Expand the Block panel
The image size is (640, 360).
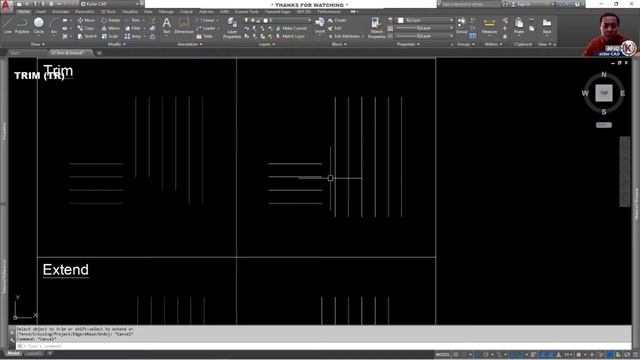[x=339, y=44]
